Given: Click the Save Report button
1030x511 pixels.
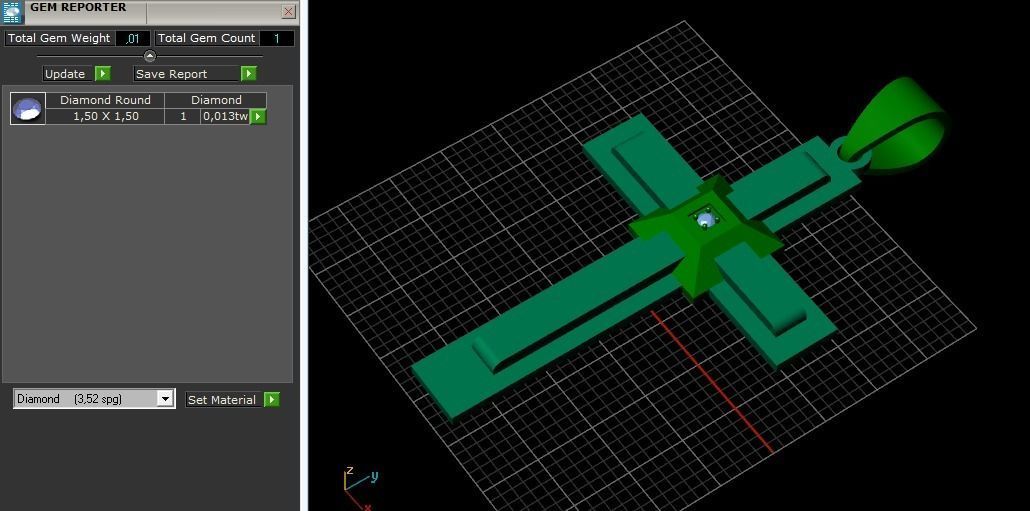Looking at the screenshot, I should 187,74.
